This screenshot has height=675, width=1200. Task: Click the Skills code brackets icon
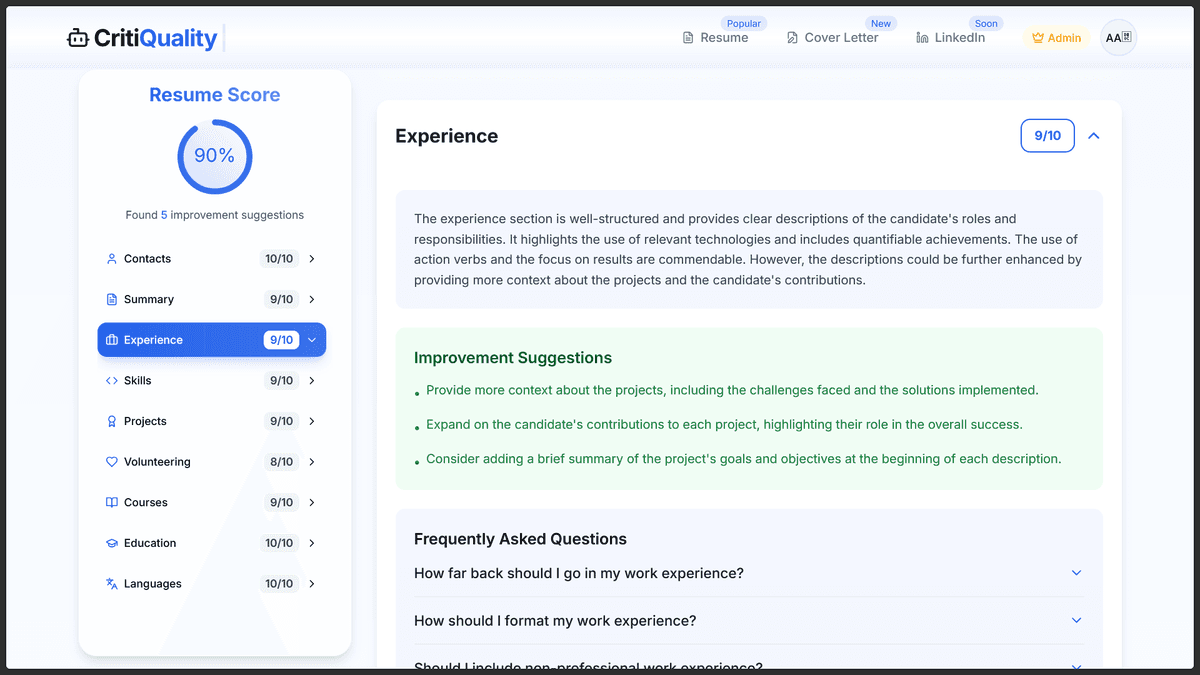tap(112, 381)
